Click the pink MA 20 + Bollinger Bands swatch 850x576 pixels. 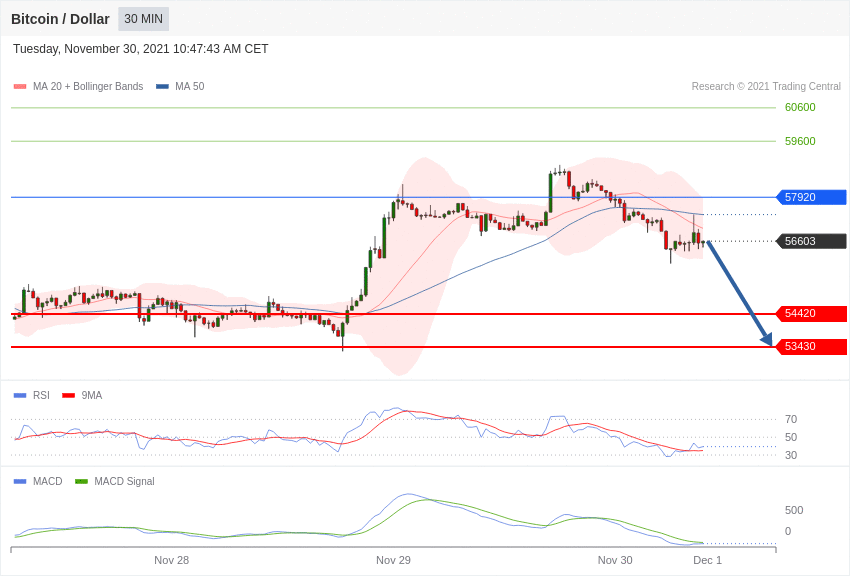[20, 86]
